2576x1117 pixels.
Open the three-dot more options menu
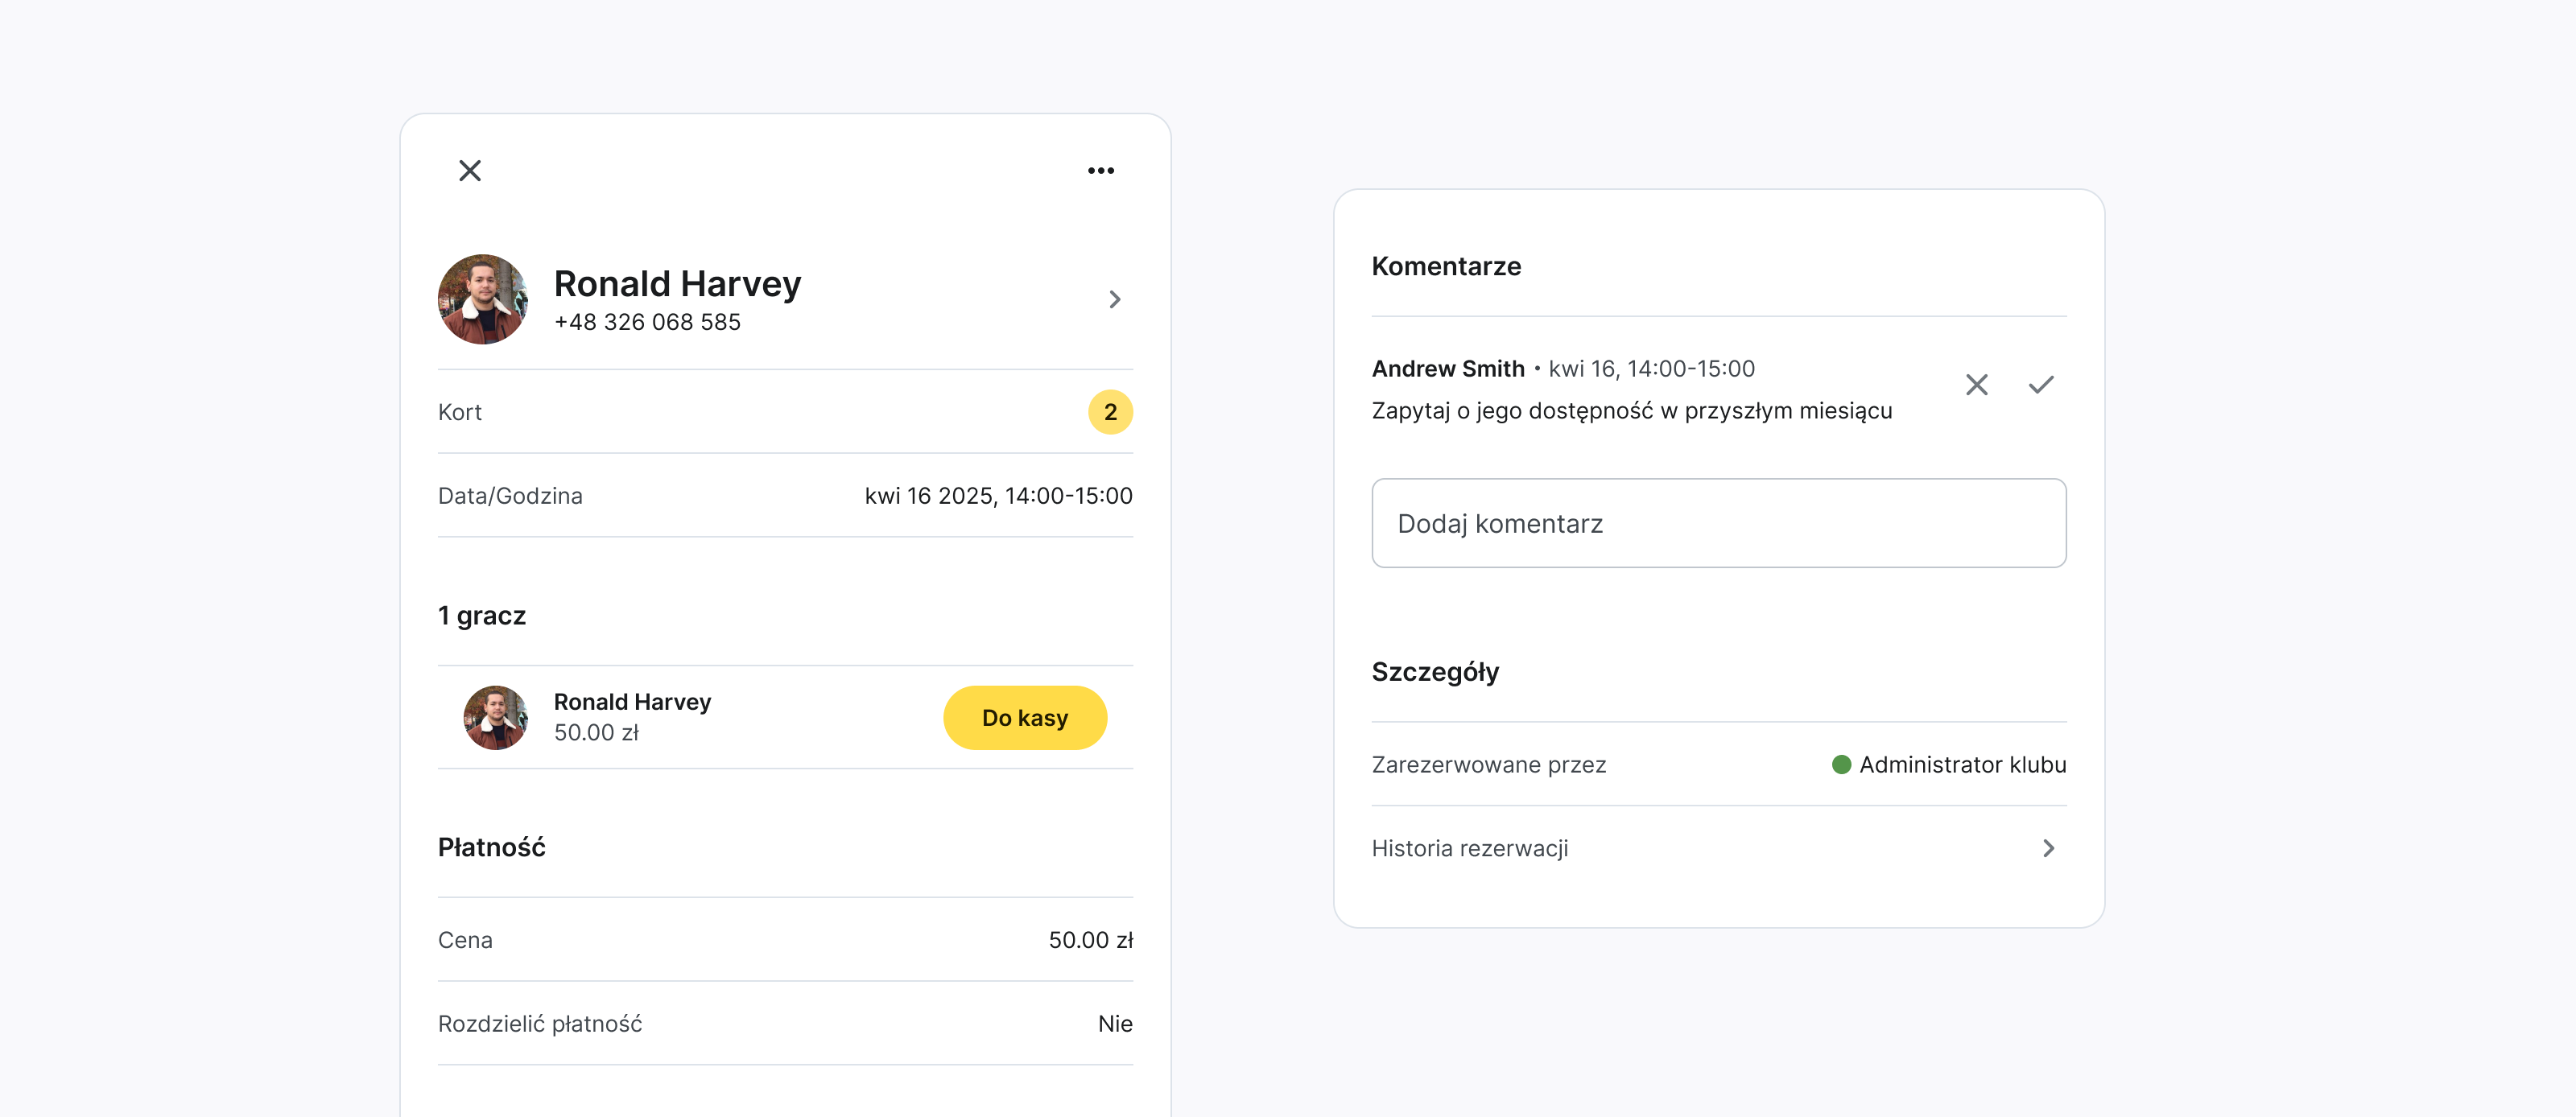point(1100,171)
